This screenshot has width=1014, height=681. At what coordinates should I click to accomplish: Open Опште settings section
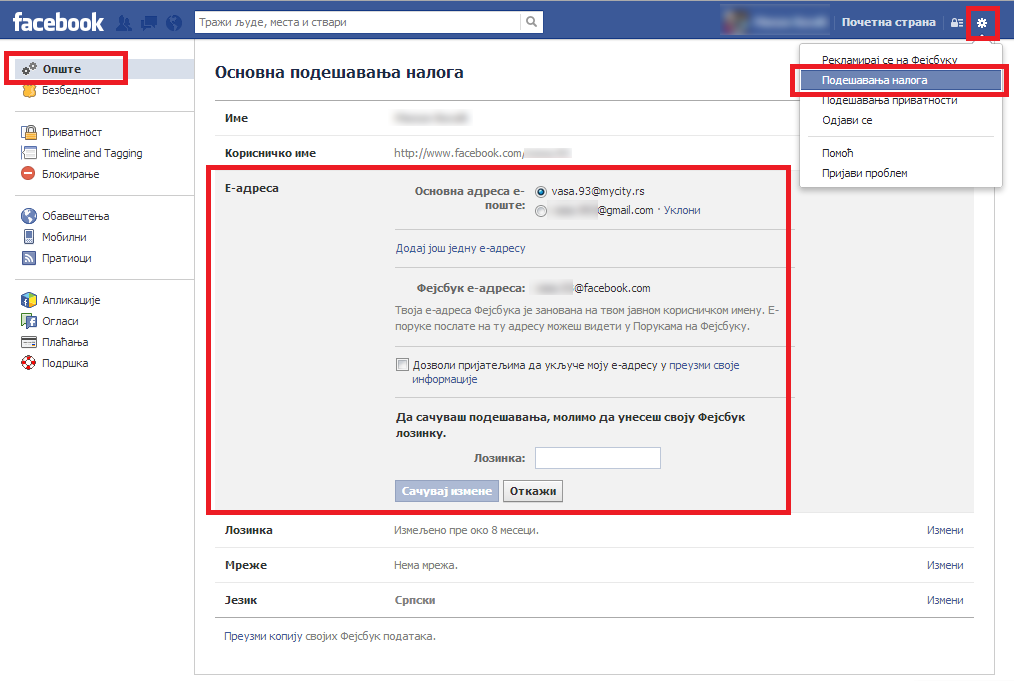pyautogui.click(x=103, y=69)
